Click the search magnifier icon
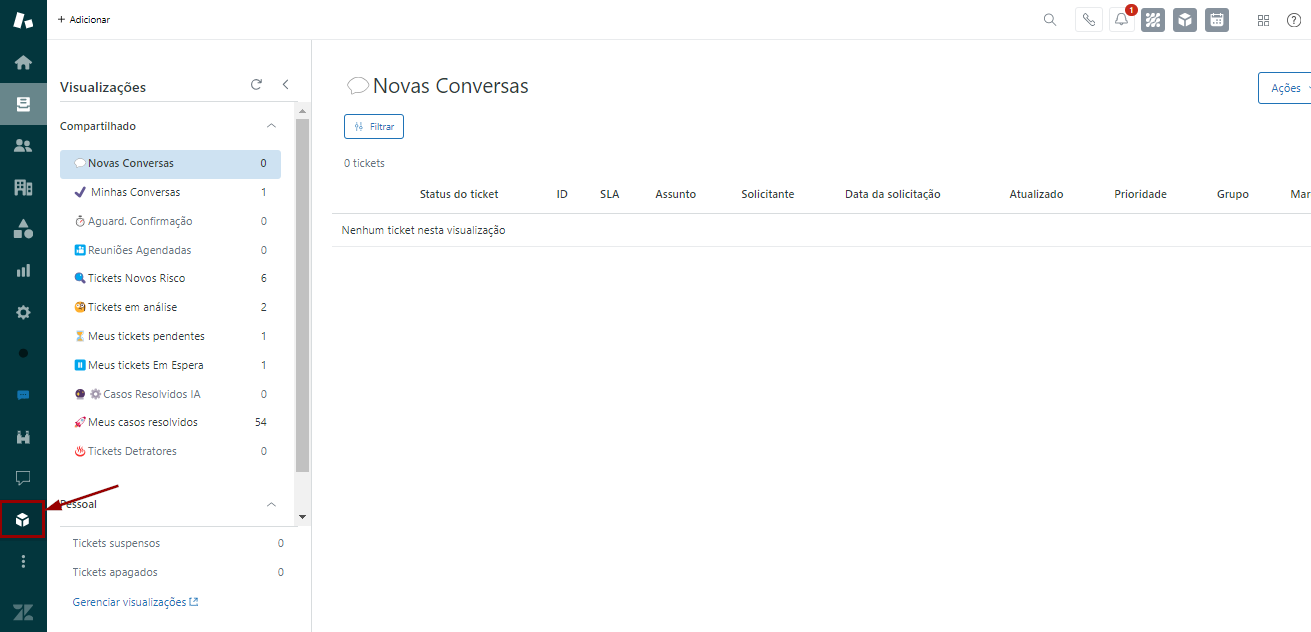 coord(1050,20)
